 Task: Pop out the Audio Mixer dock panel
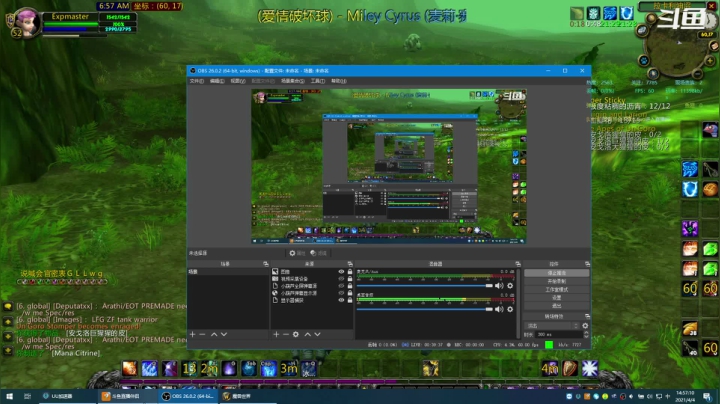(x=518, y=264)
